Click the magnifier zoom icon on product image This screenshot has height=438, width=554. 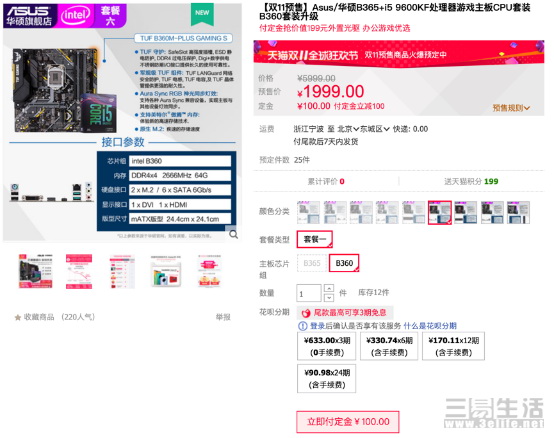coord(234,235)
